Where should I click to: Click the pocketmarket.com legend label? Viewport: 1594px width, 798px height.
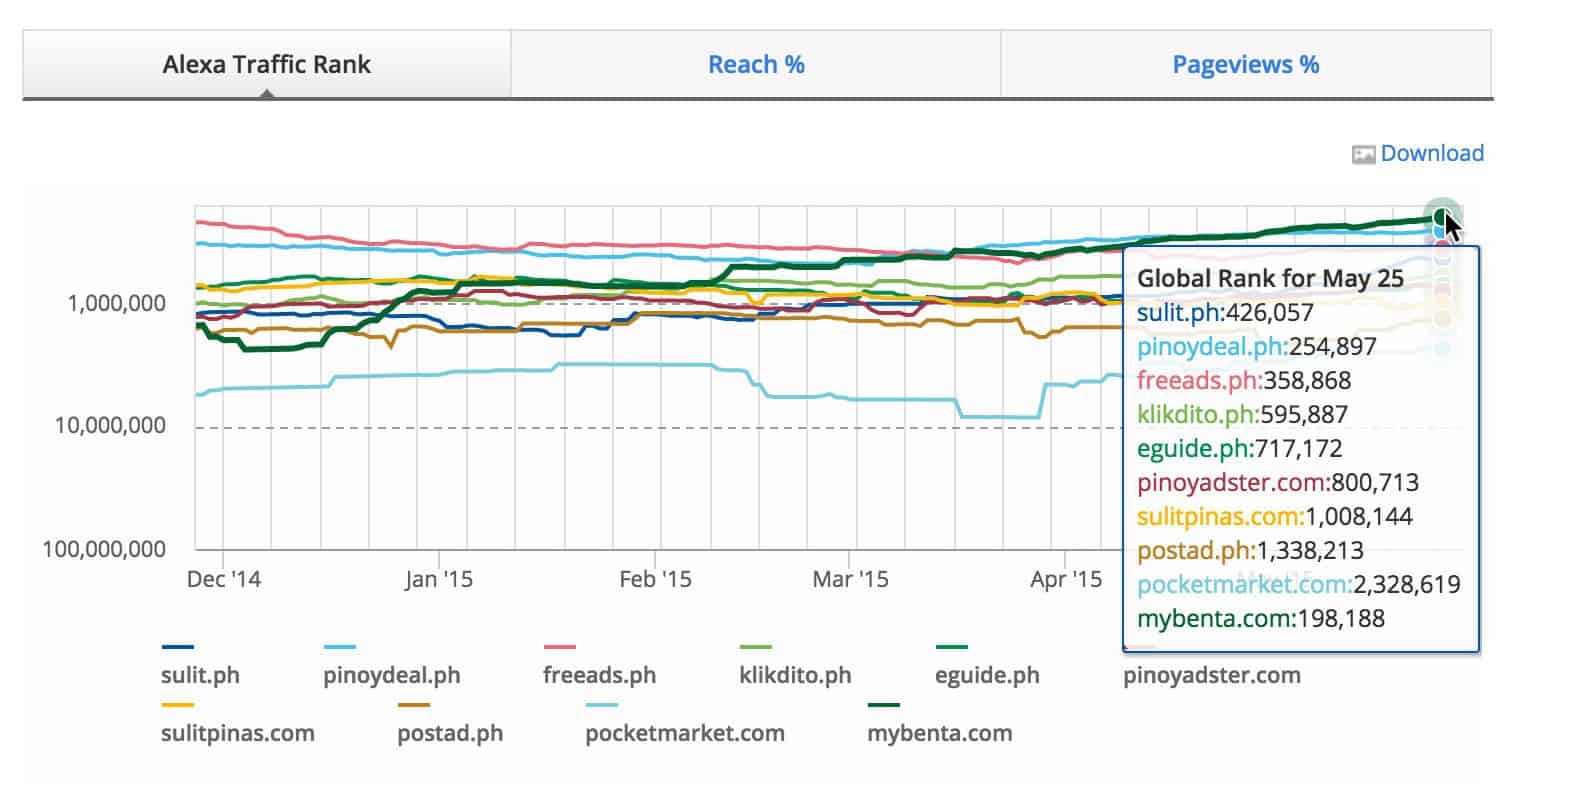click(685, 733)
